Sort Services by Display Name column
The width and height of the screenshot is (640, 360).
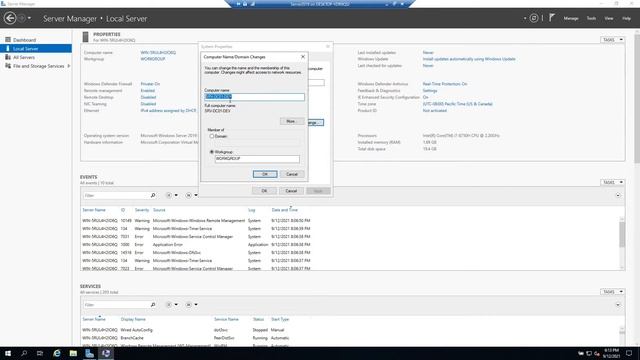pos(133,319)
